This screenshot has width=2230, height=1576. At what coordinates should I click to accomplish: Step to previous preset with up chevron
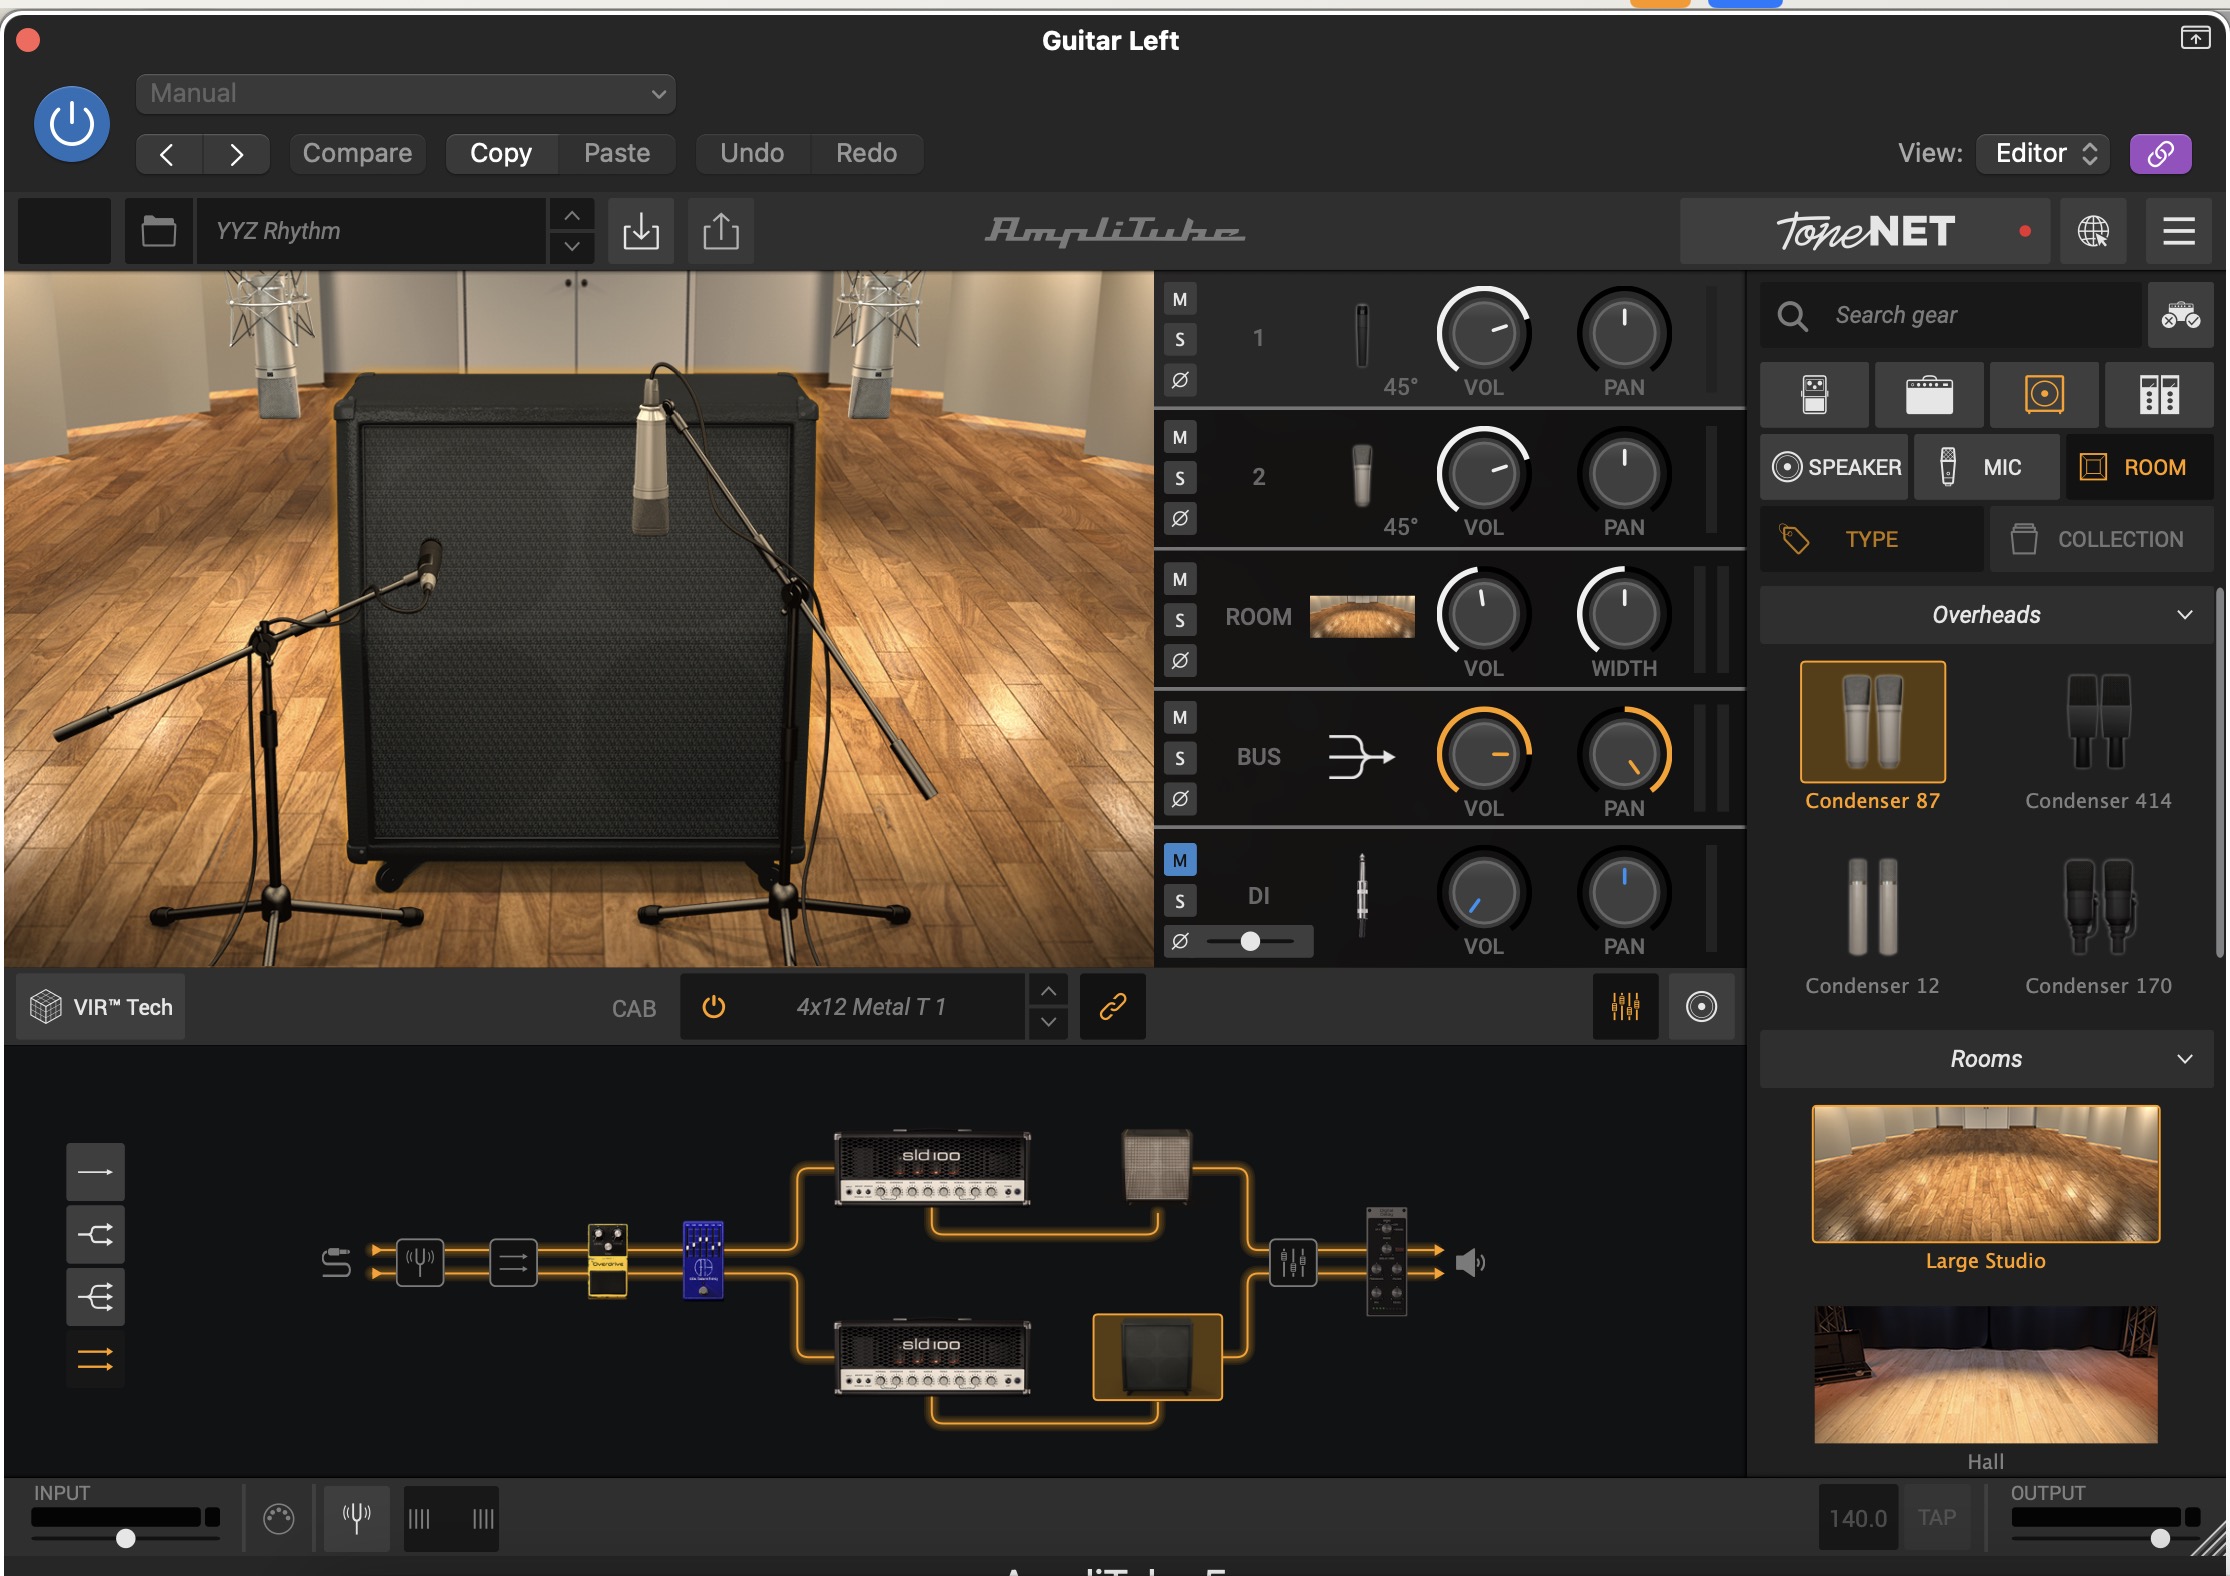click(571, 215)
